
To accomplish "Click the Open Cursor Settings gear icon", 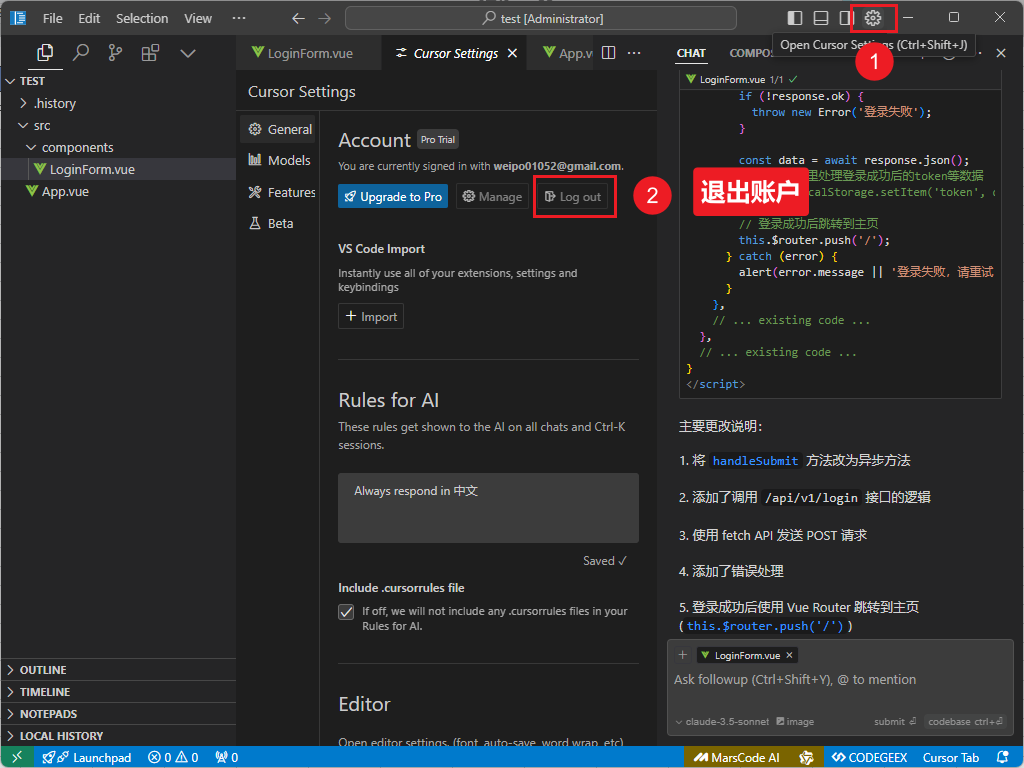I will click(x=873, y=18).
